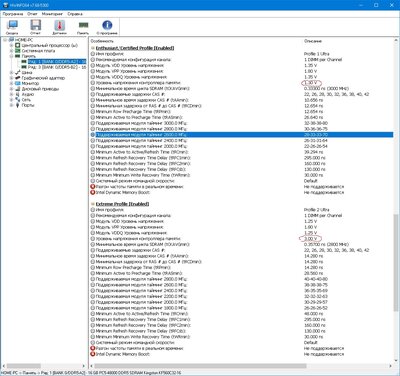Screen dimensions: 400x376
Task: Expand the Порты tree node
Action: 11,105
